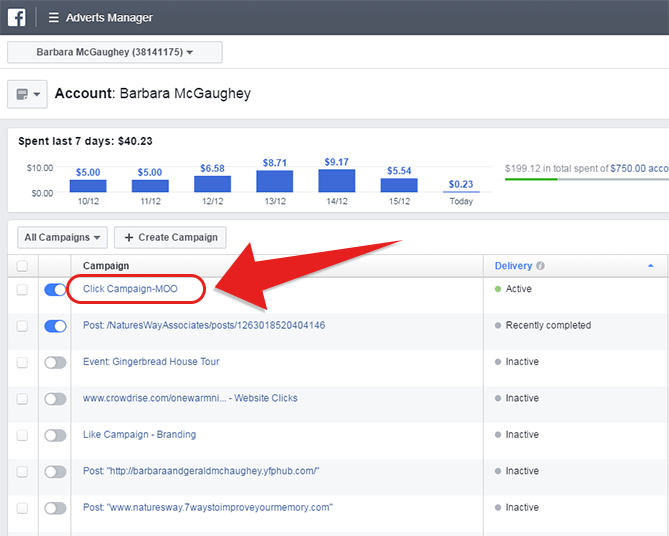
Task: Tick the checkbox for Like Campaign - Branding
Action: 22,435
